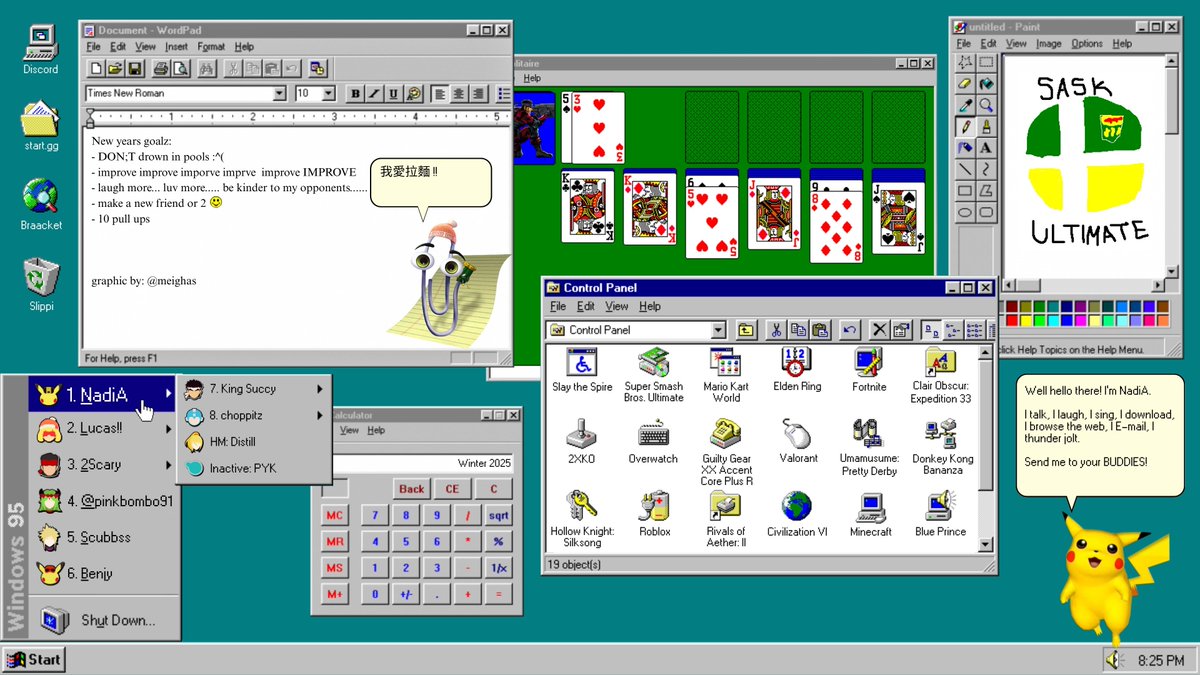Click the Find binoculars icon in WordPad
Screen dimensions: 1200x675
pos(207,69)
